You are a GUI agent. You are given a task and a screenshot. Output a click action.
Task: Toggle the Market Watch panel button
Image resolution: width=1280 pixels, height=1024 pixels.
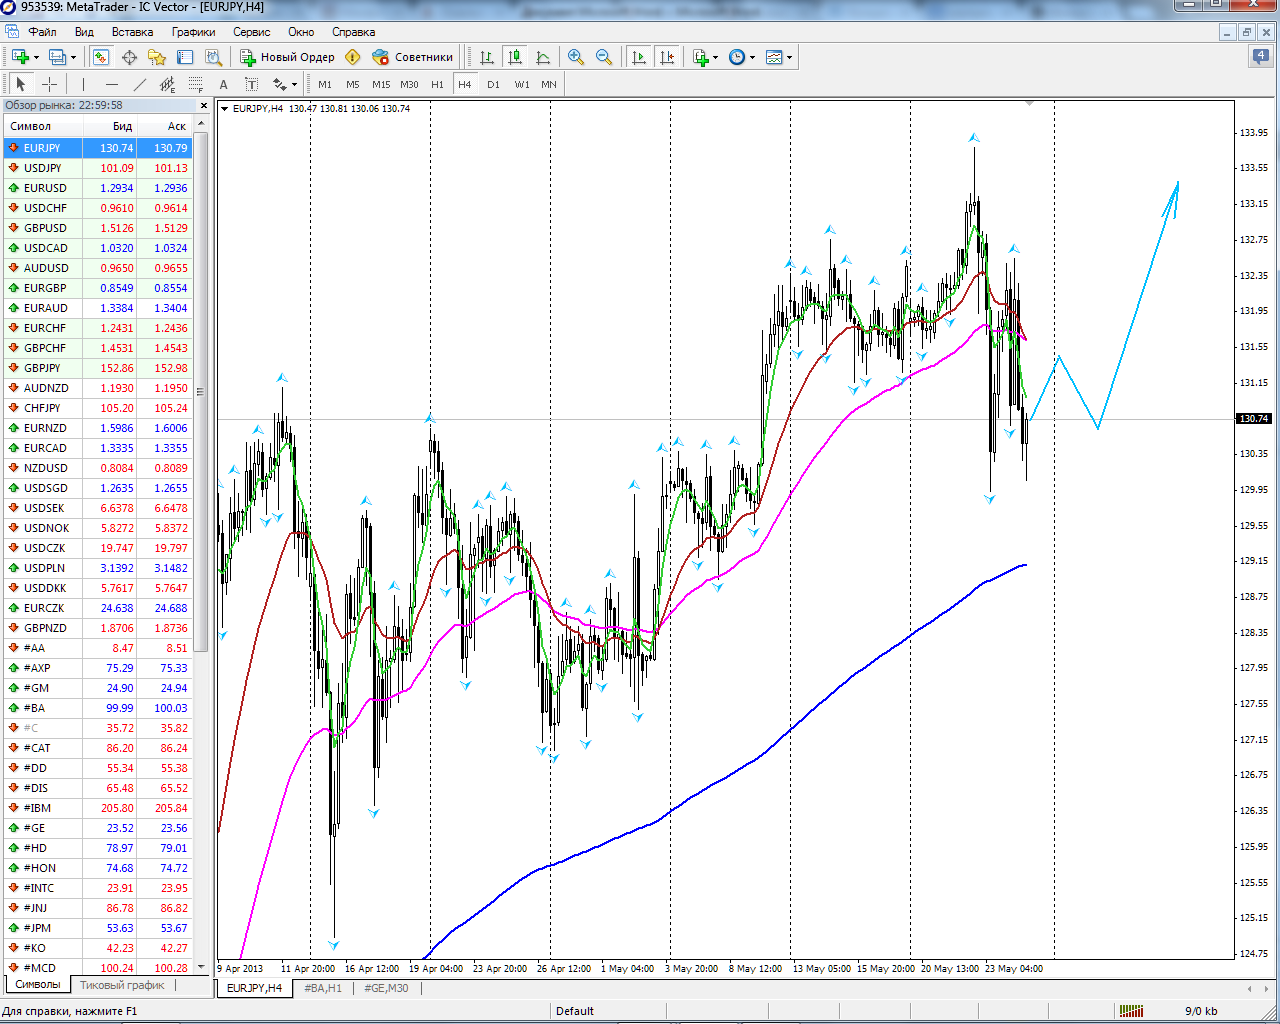tap(101, 57)
